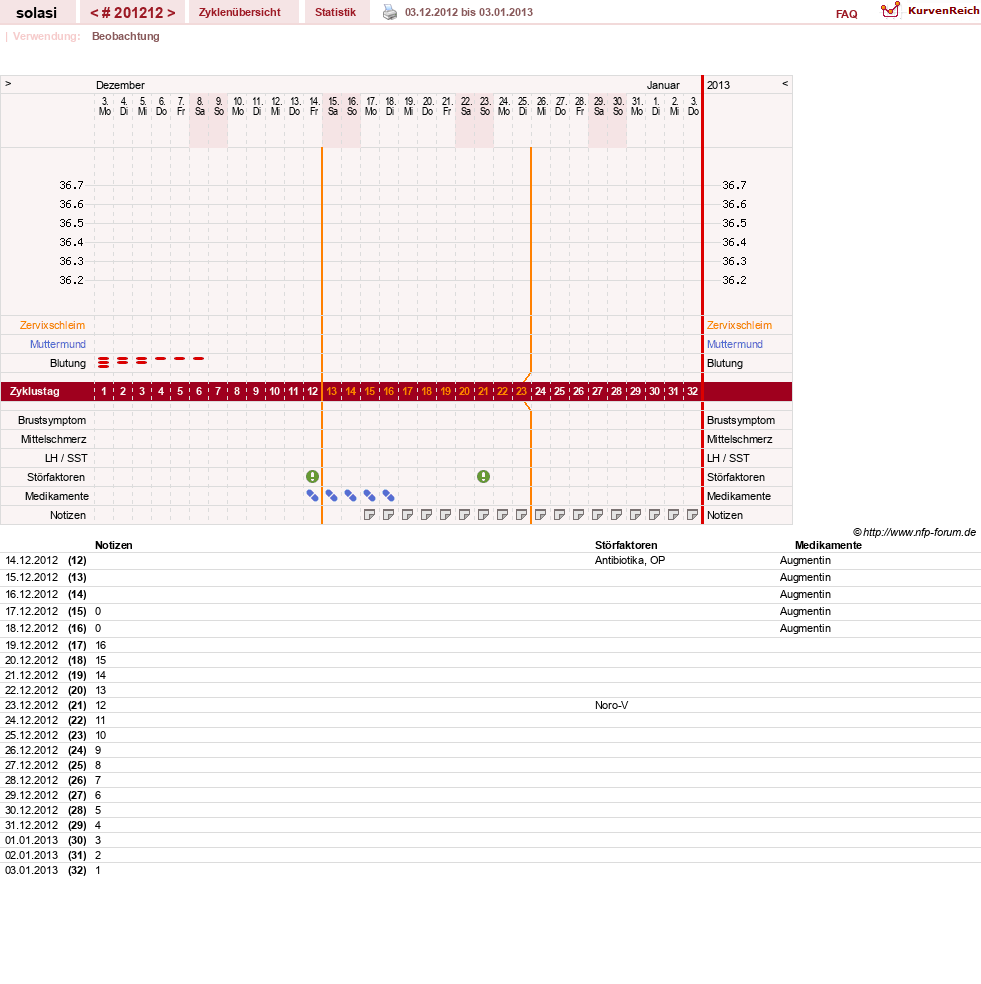Image resolution: width=981 pixels, height=984 pixels.
Task: Open the note icon on cycle day 17
Action: (407, 515)
